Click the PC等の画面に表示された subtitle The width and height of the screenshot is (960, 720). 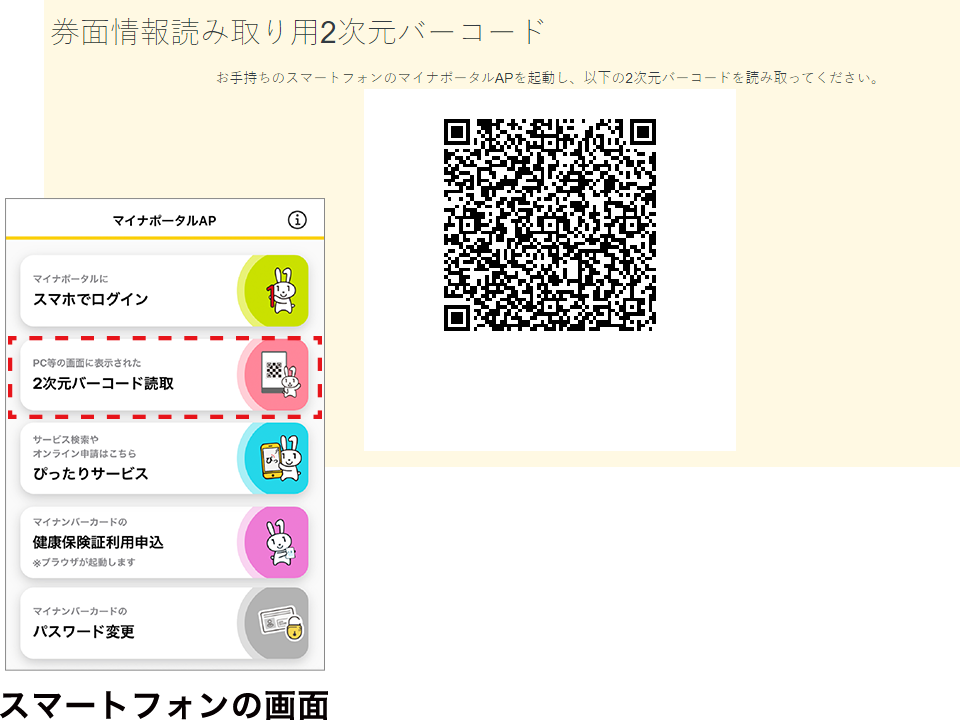(87, 362)
